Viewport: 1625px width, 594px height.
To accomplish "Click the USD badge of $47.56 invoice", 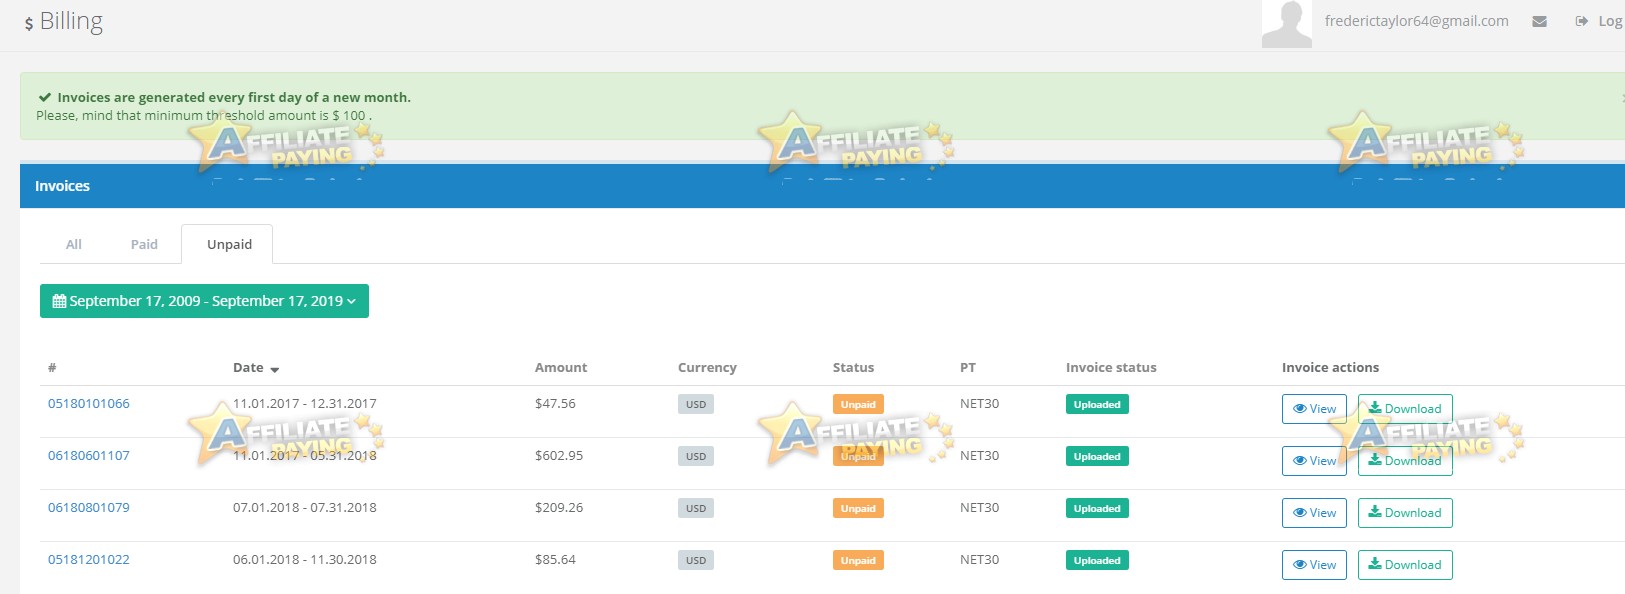I will pos(696,405).
